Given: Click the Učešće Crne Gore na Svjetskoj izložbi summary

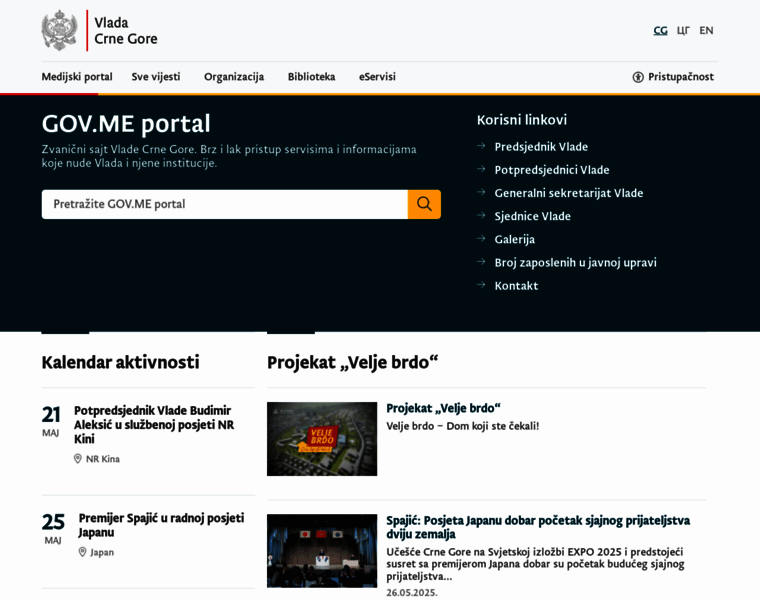Looking at the screenshot, I should coord(536,564).
